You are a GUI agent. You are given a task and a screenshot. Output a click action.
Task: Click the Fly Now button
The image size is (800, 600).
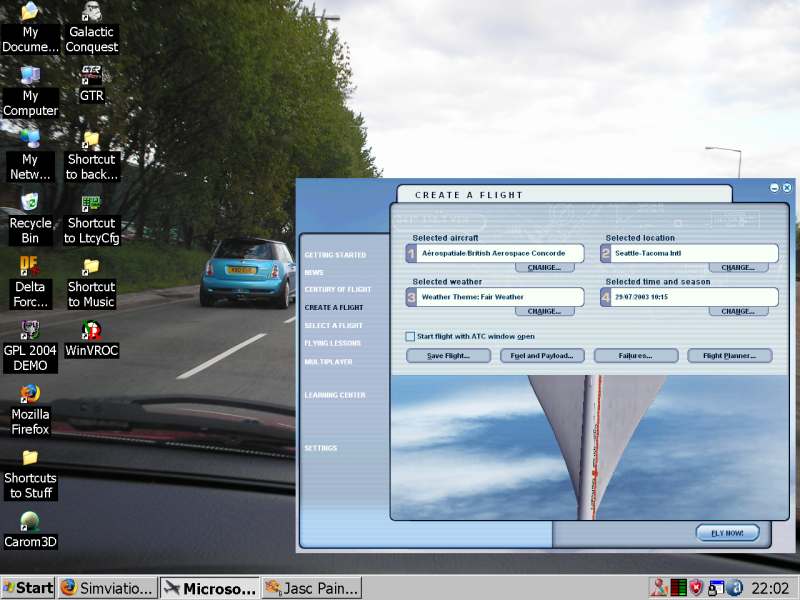(728, 533)
